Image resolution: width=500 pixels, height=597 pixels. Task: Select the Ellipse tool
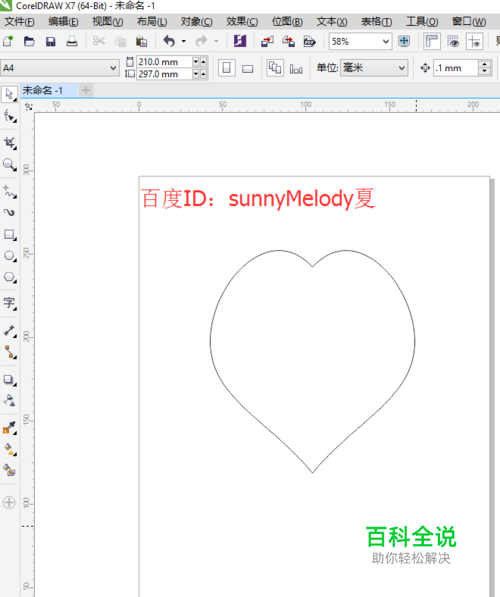(9, 255)
